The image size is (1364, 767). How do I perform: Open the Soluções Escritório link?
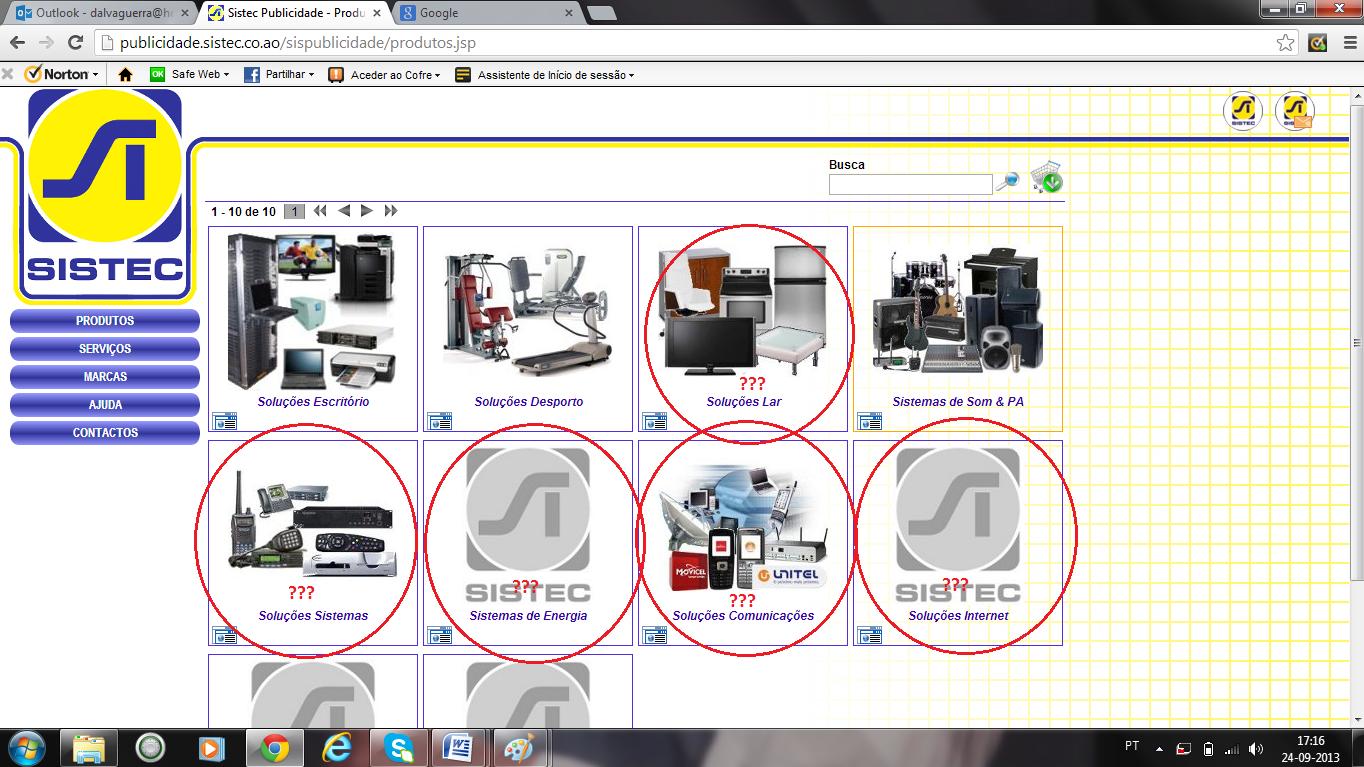pos(313,402)
